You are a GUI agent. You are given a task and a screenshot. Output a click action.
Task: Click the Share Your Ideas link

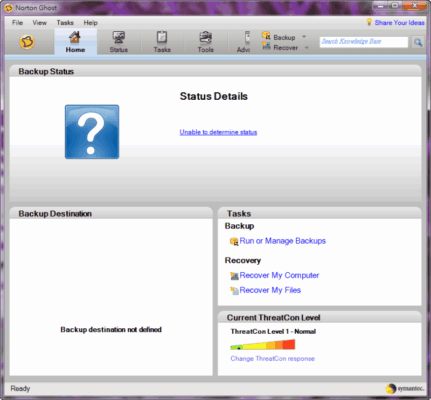coord(400,23)
